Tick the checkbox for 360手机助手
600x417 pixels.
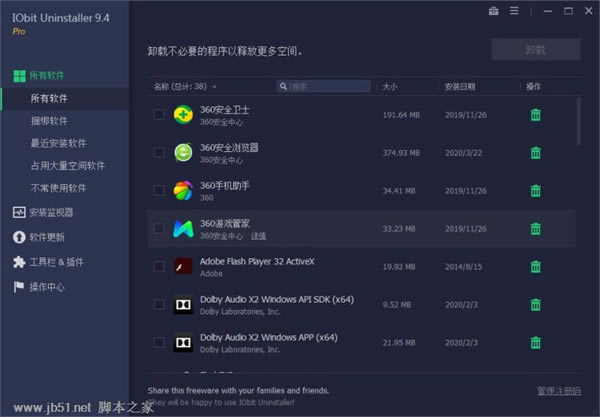click(x=159, y=191)
